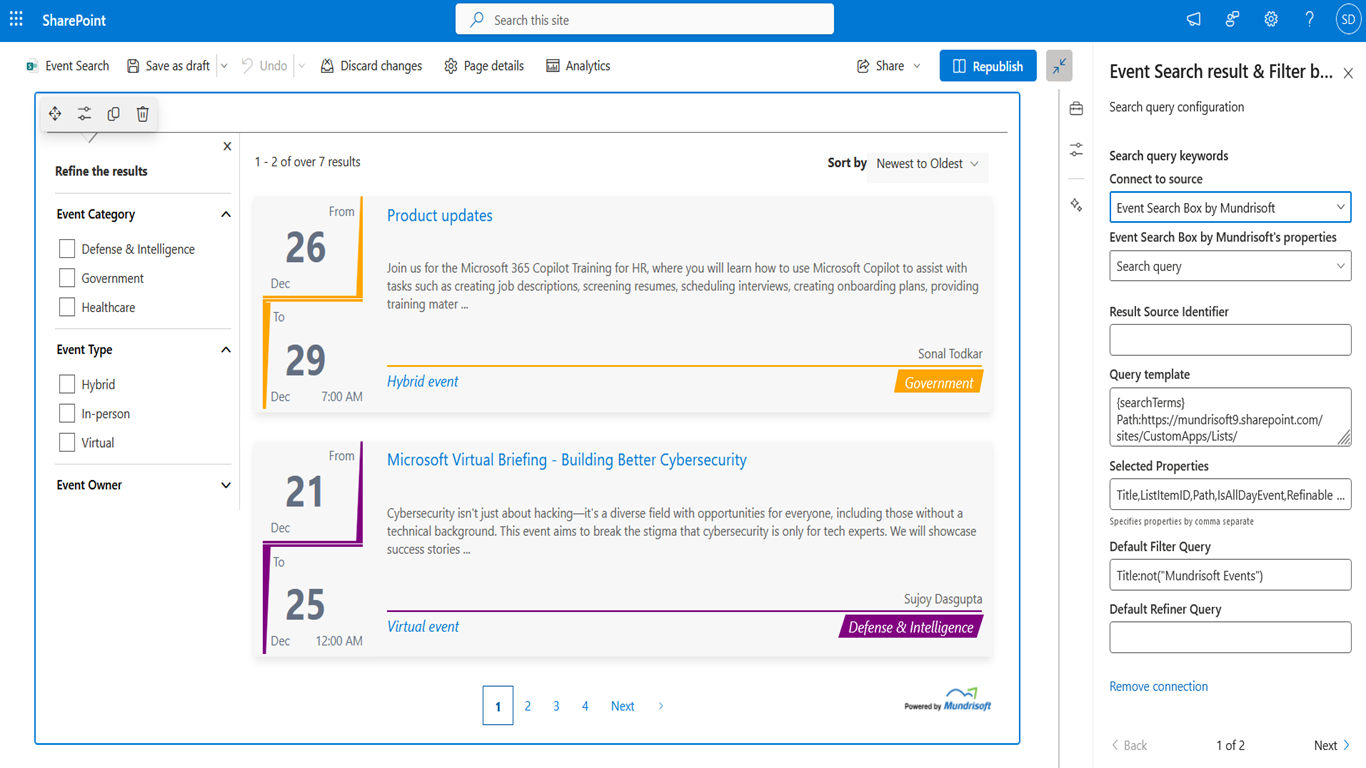Open the SharePoint app launcher grid

[16, 20]
